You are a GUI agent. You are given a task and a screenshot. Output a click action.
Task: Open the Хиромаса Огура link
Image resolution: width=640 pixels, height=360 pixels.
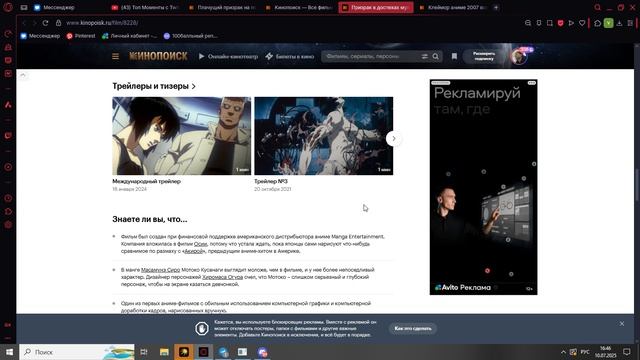click(222, 277)
